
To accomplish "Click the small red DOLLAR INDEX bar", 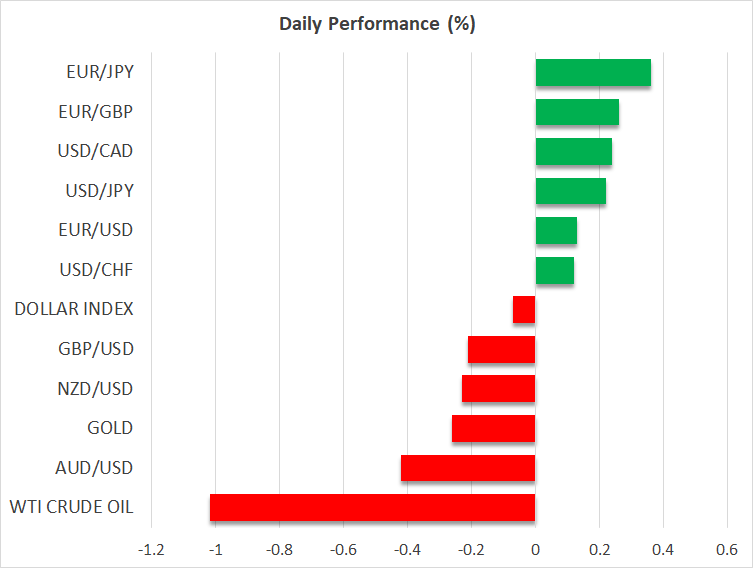I will click(524, 310).
